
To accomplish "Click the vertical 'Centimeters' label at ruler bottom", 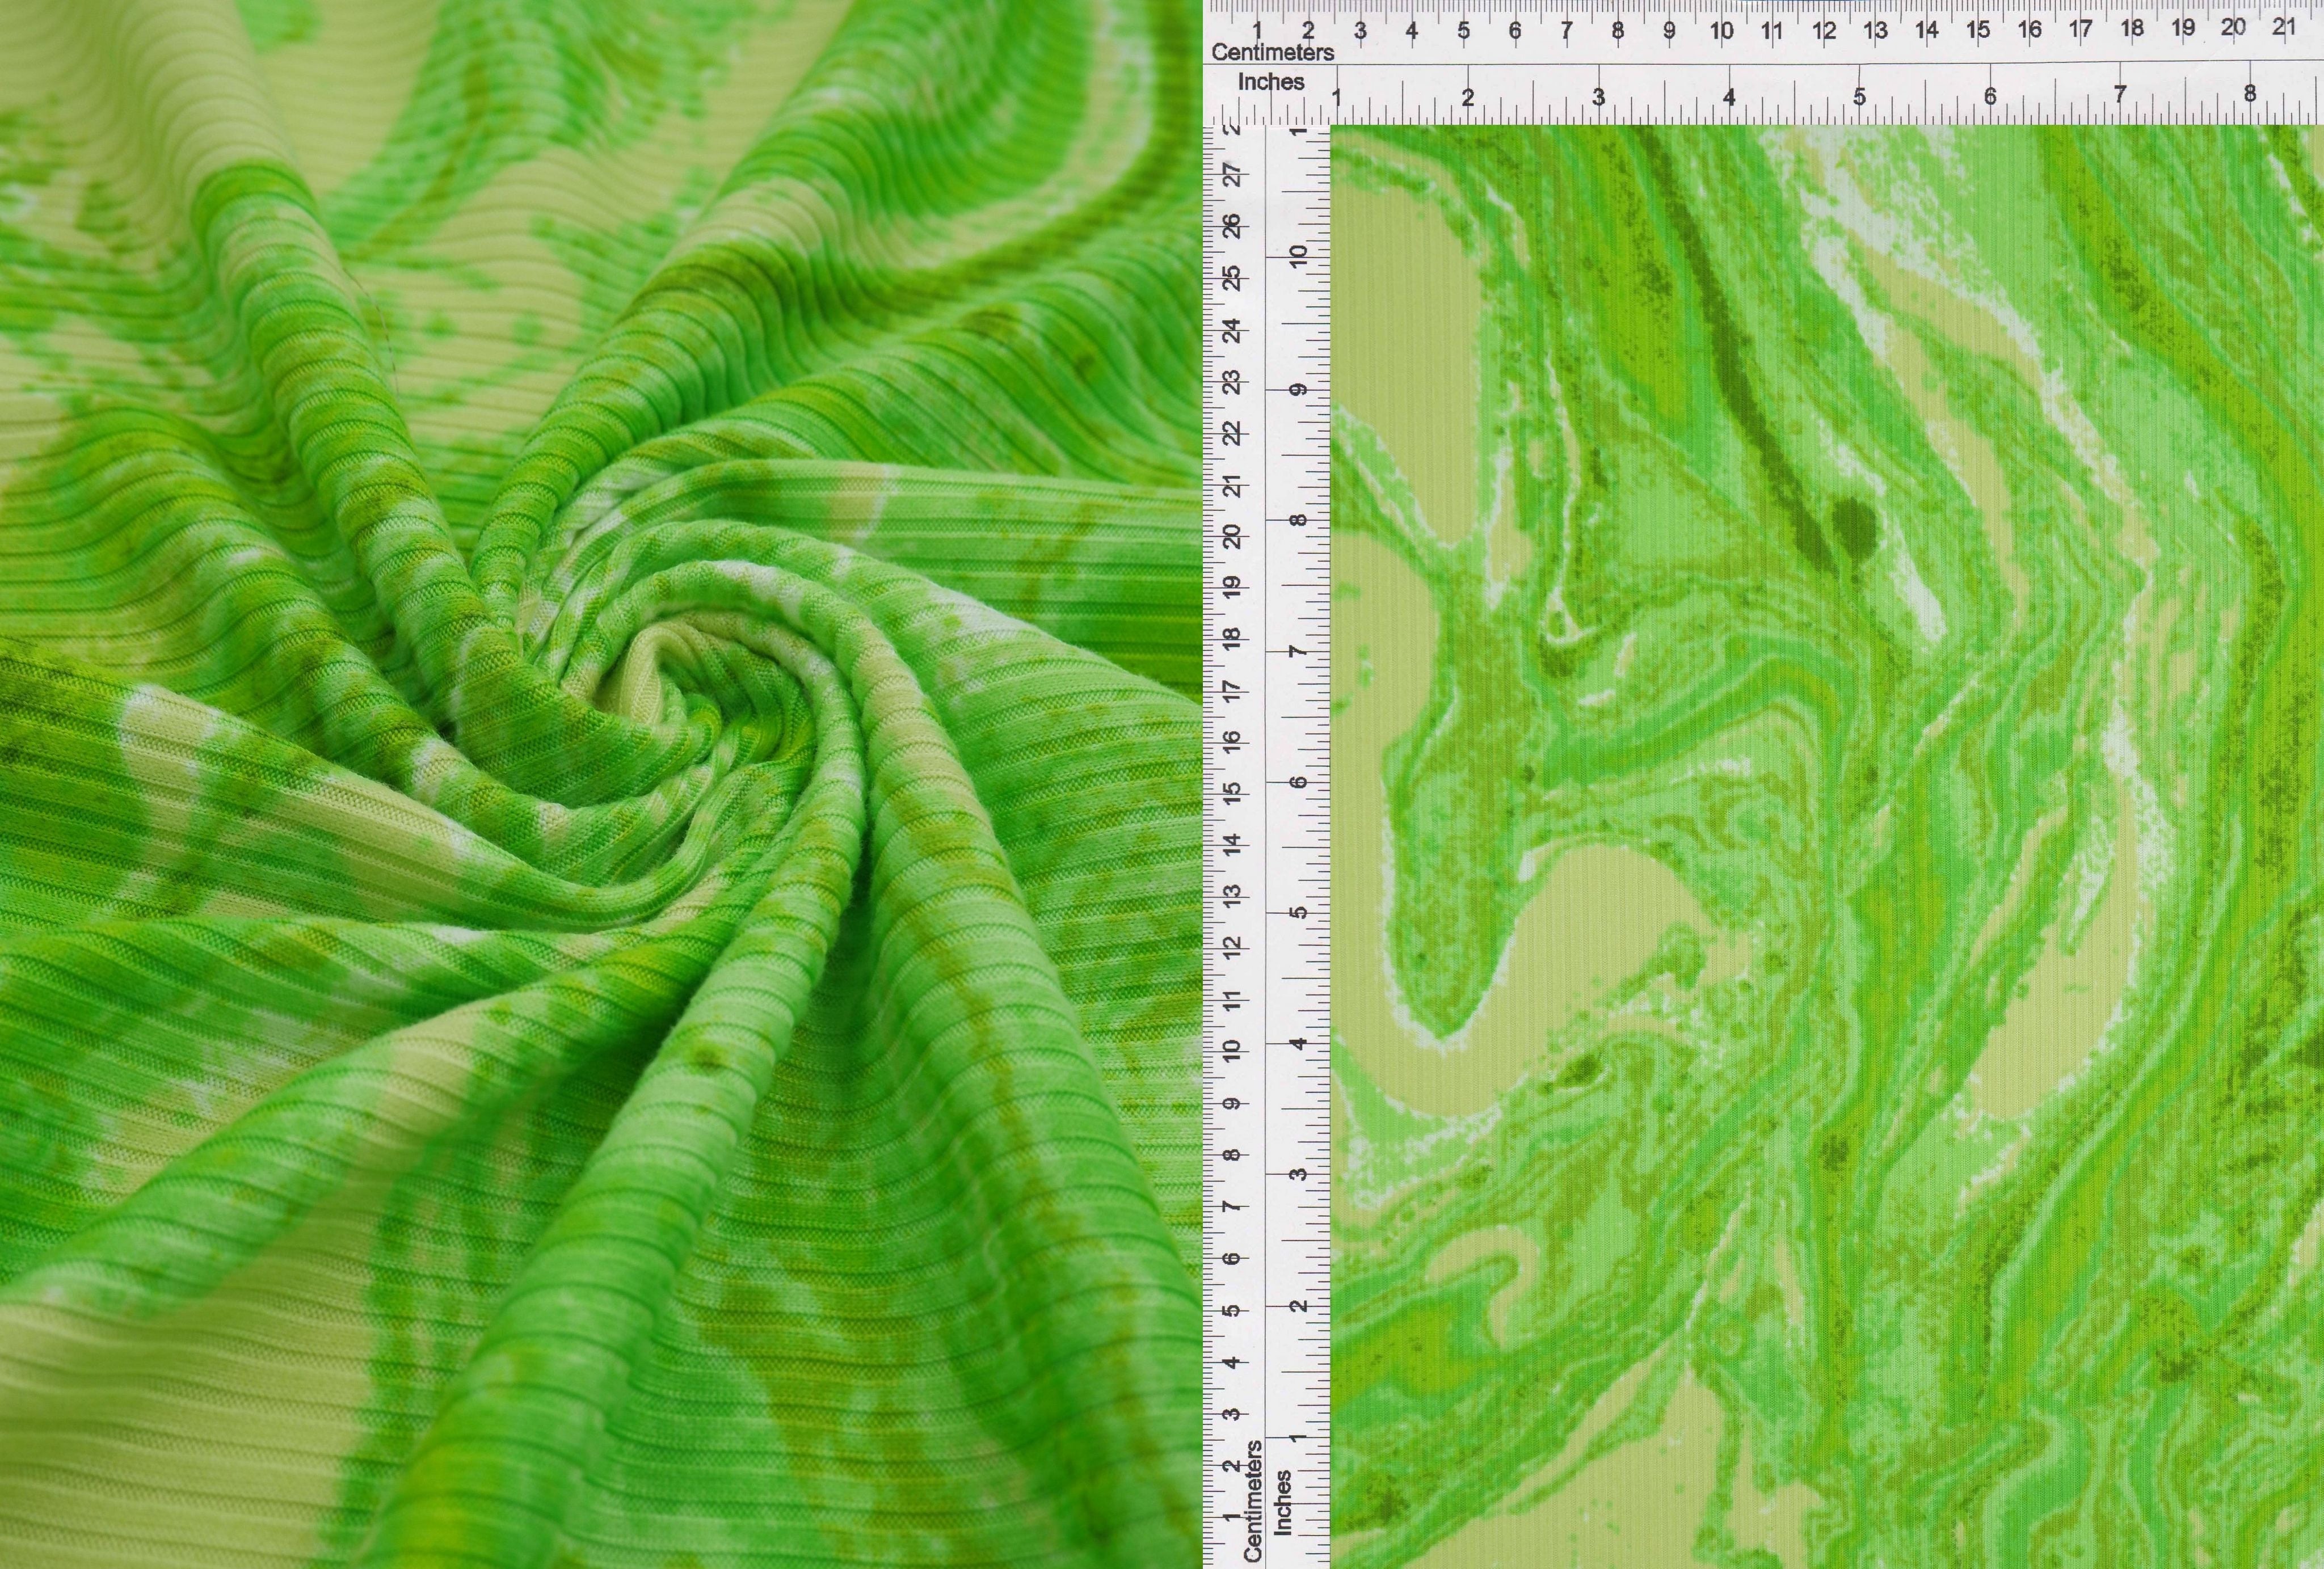I will click(1253, 1500).
